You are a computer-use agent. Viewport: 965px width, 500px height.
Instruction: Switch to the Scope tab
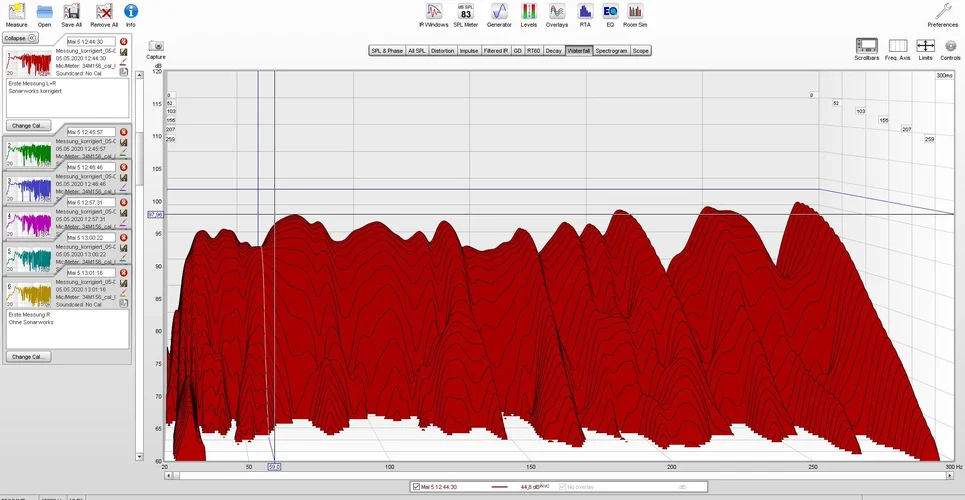pos(641,50)
